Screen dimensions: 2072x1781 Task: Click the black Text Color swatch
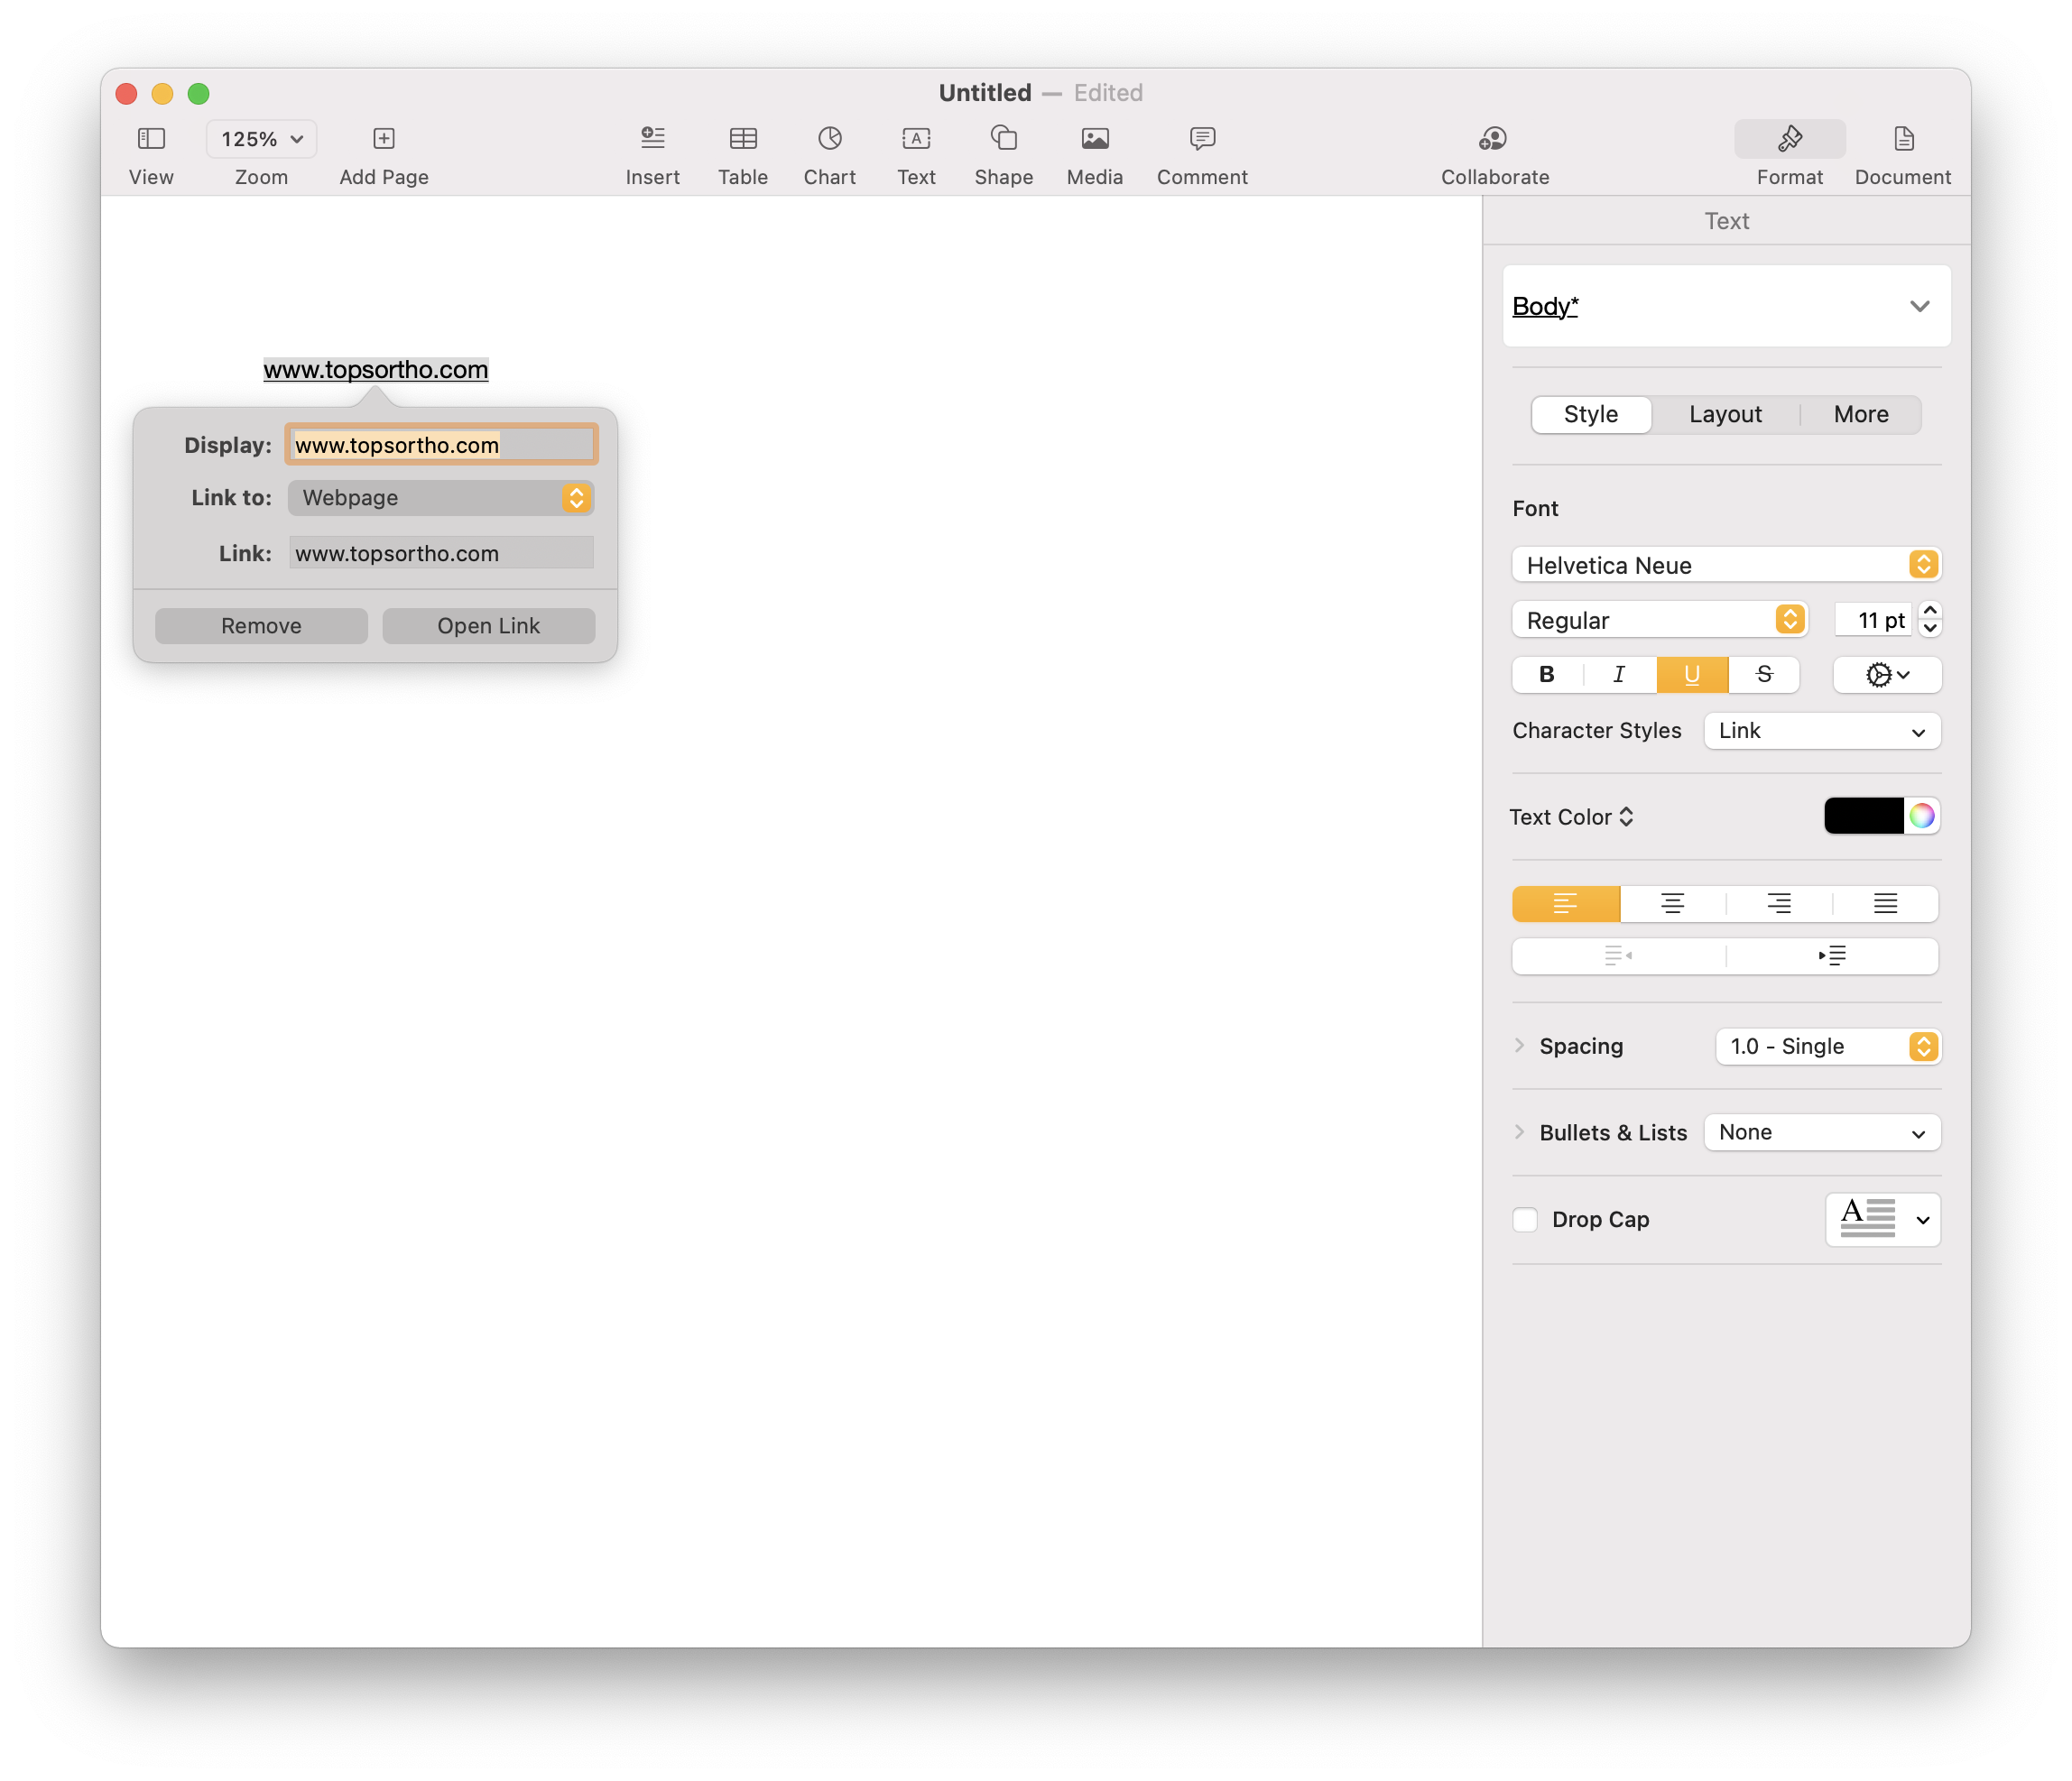(x=1863, y=816)
